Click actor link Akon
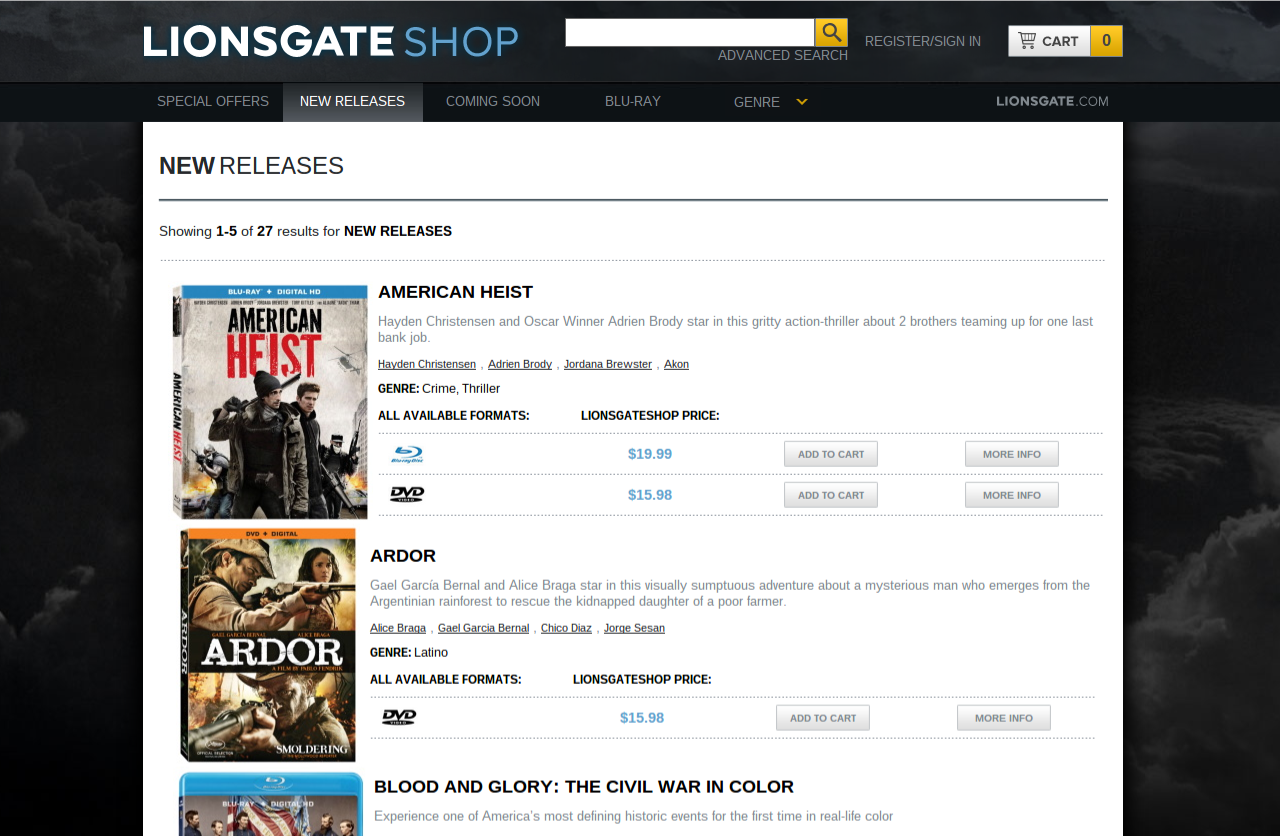 677,364
